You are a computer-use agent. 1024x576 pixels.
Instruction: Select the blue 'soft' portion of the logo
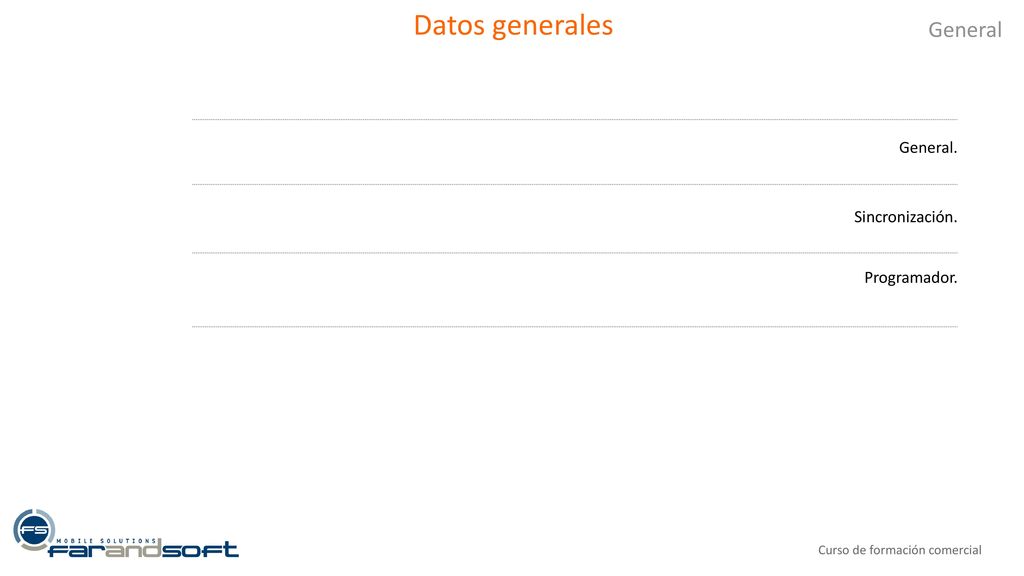click(x=200, y=549)
